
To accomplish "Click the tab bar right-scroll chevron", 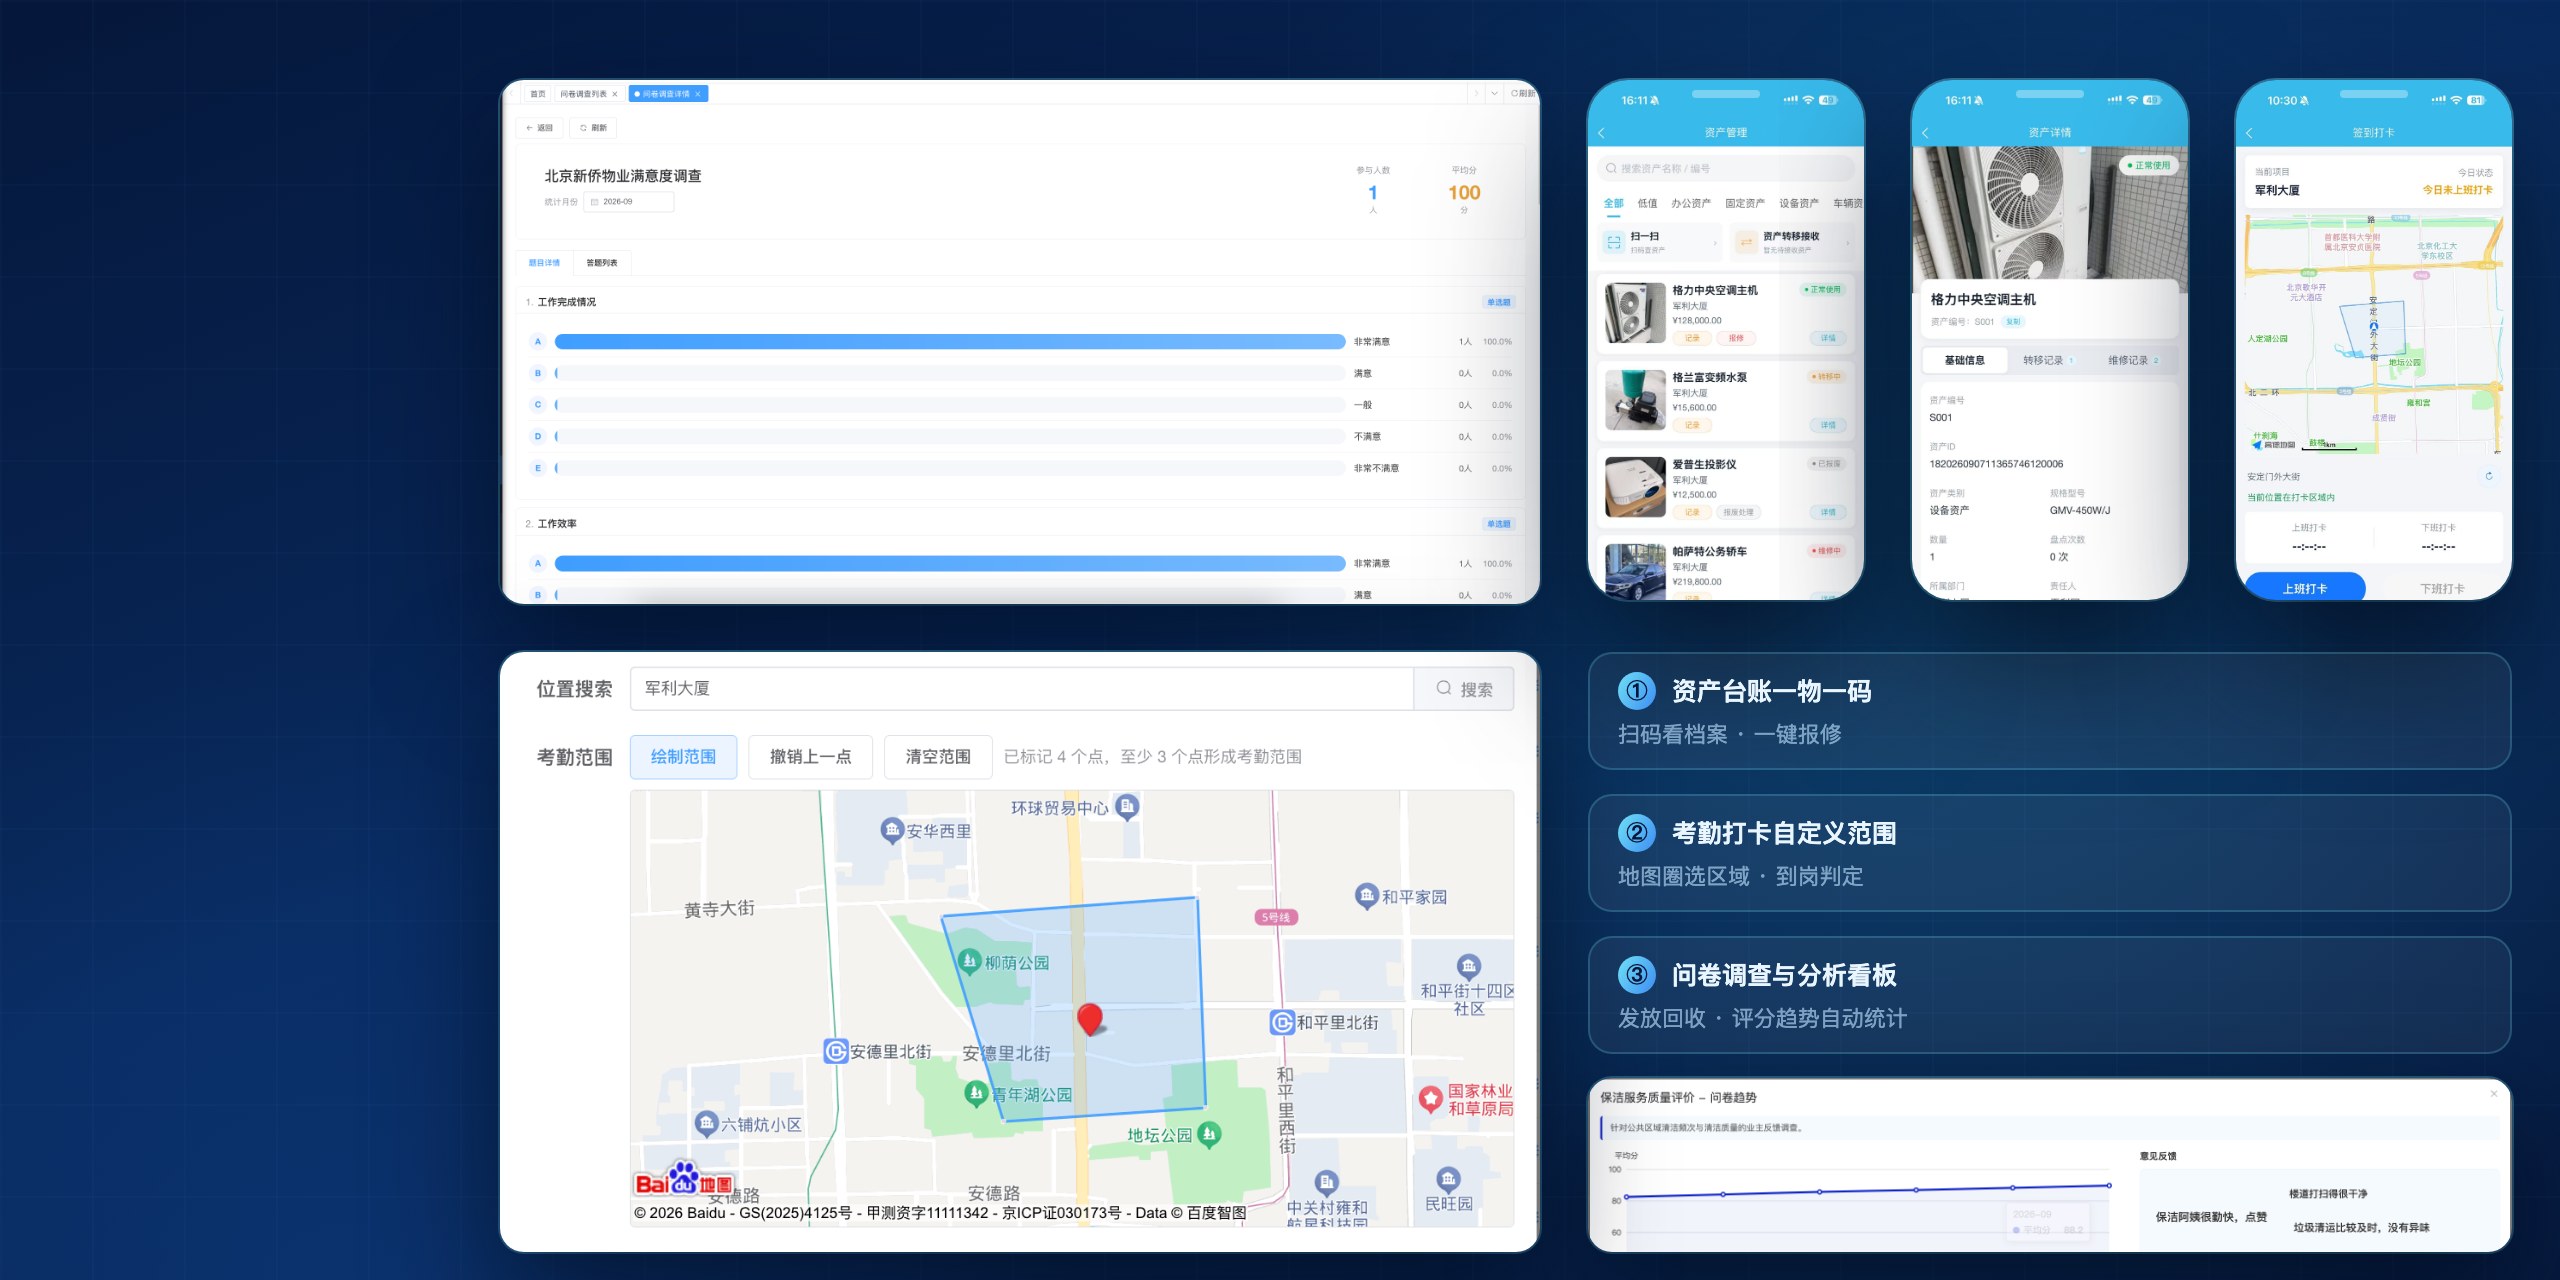I will [1475, 93].
